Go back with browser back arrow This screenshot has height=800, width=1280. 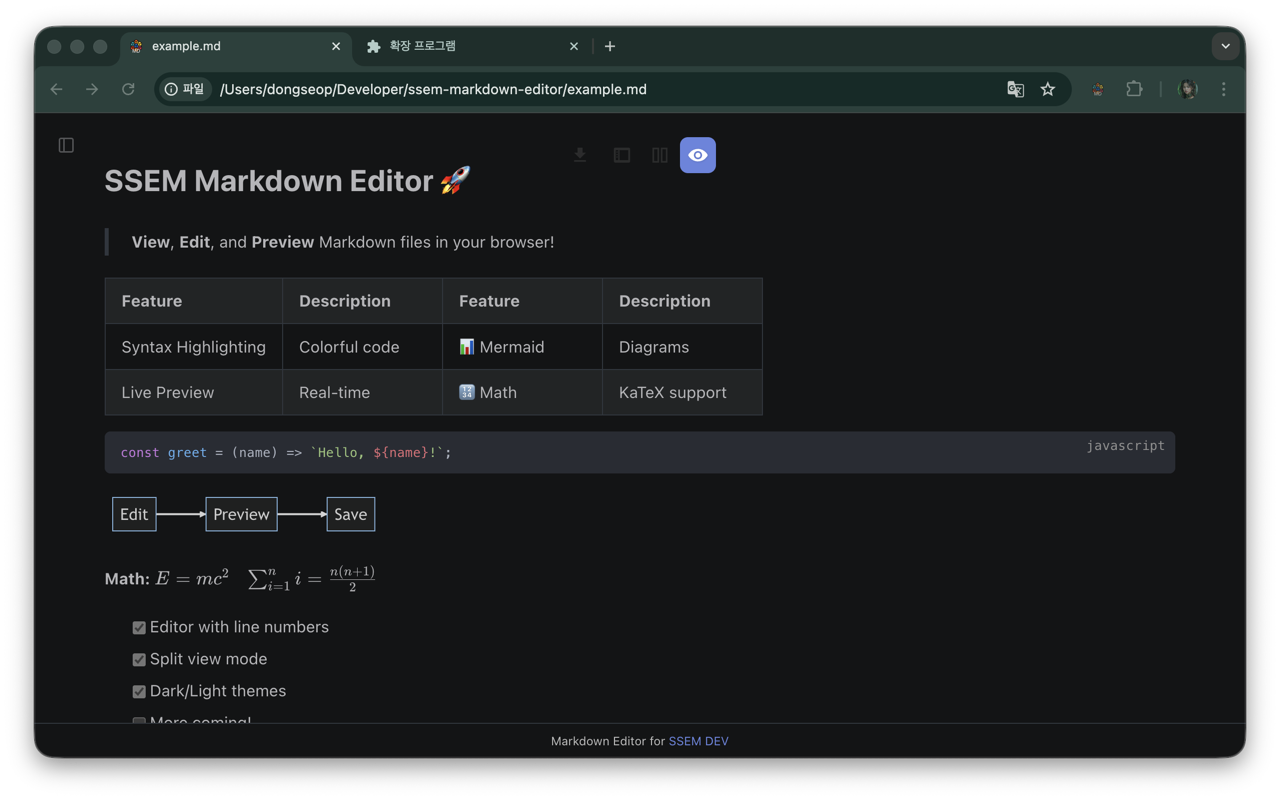tap(56, 89)
